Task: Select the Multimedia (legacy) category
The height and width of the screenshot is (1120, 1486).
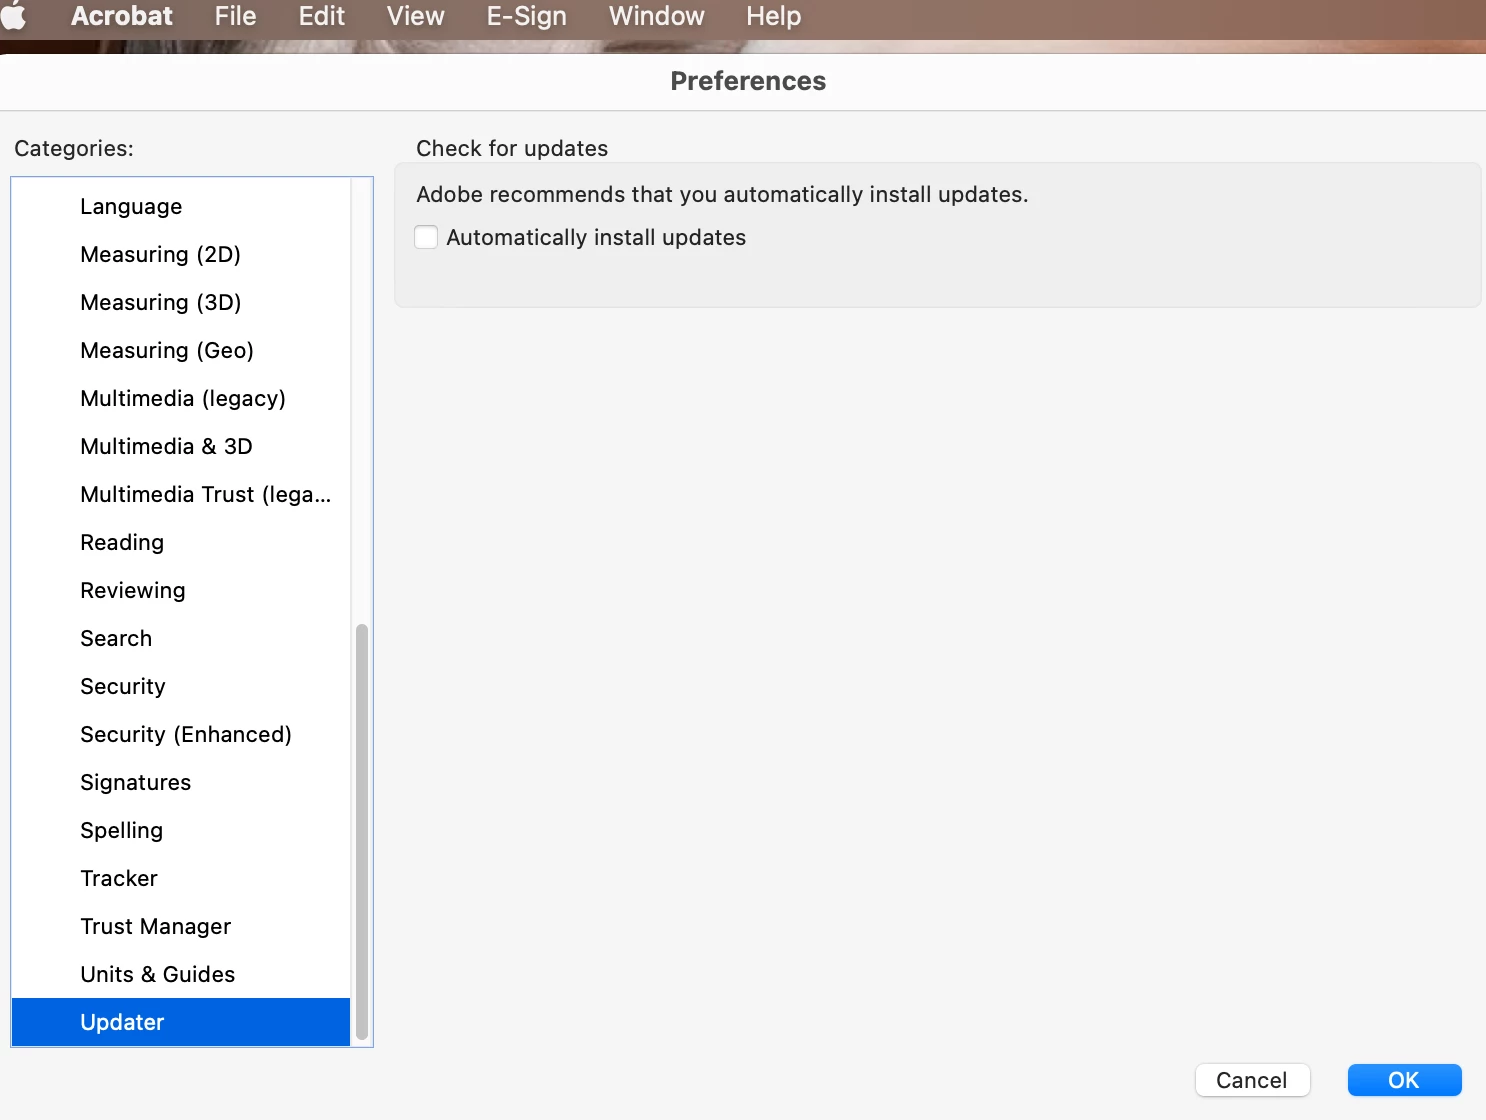Action: [x=181, y=398]
